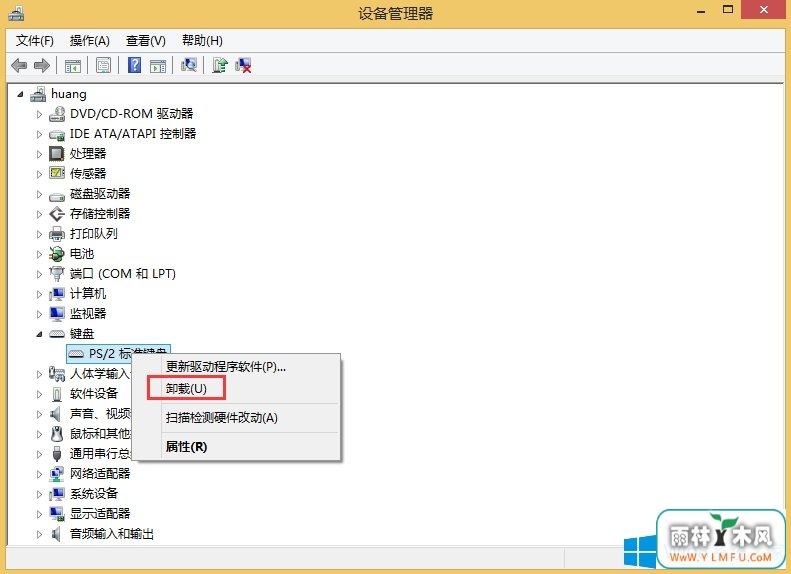Click the 键盘 keyboard category icon
This screenshot has height=574, width=791.
click(x=56, y=334)
